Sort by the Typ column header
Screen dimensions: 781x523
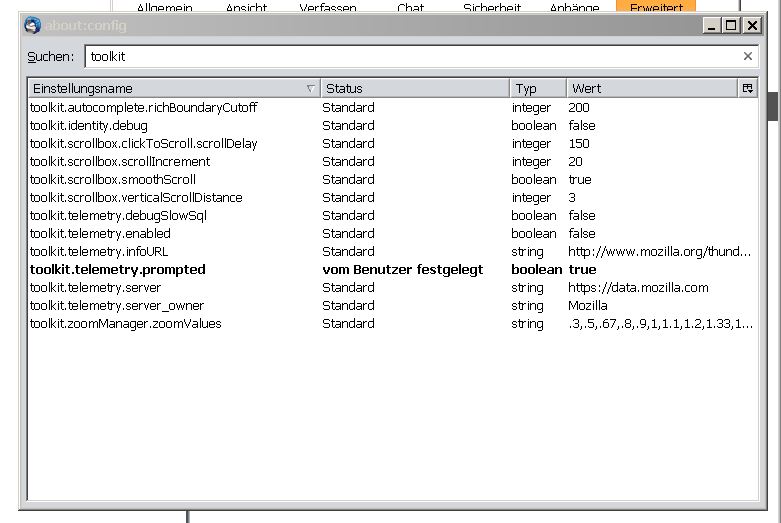click(x=538, y=89)
